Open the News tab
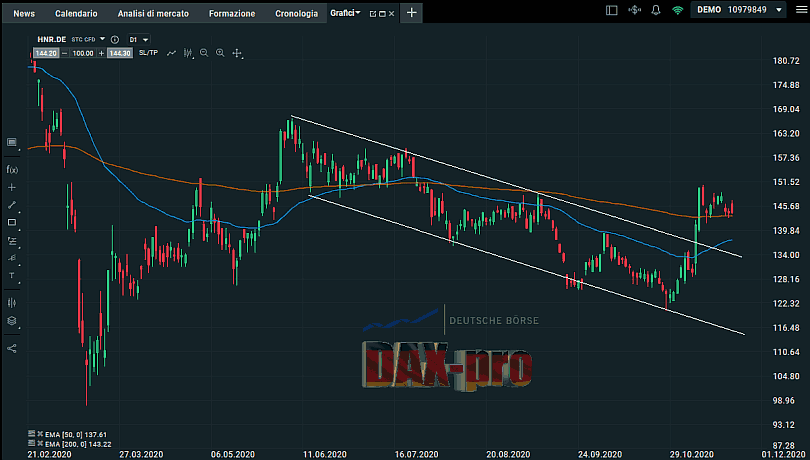 pyautogui.click(x=24, y=13)
